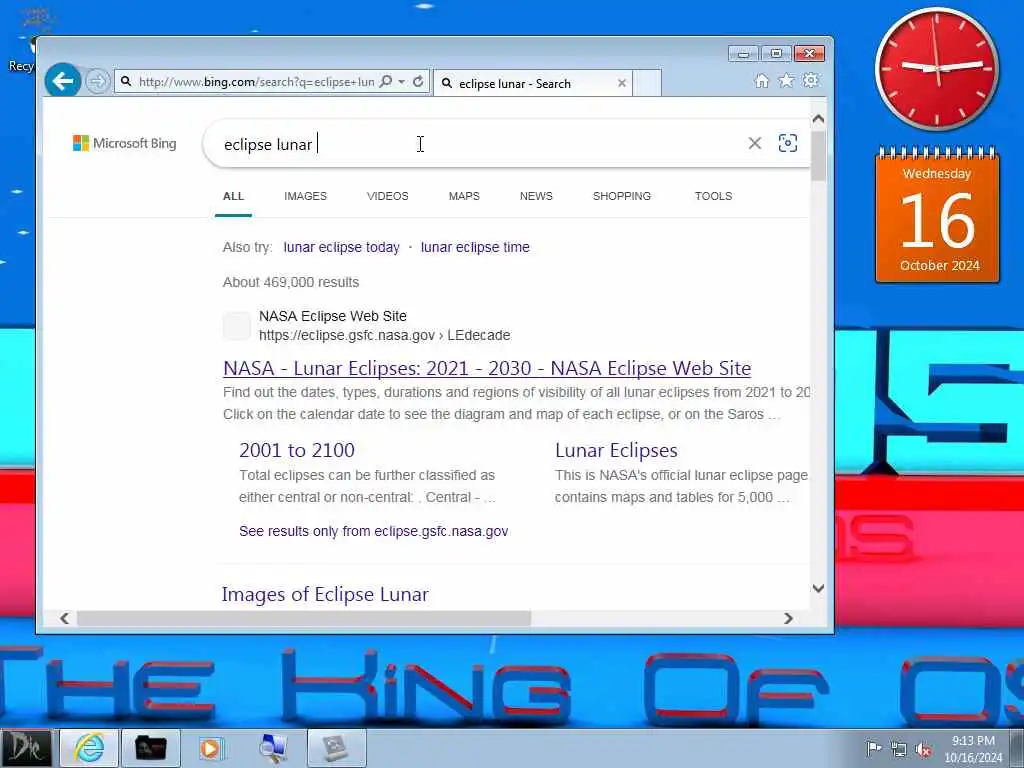
Task: Click the bing.com address bar URL
Action: pyautogui.click(x=256, y=82)
